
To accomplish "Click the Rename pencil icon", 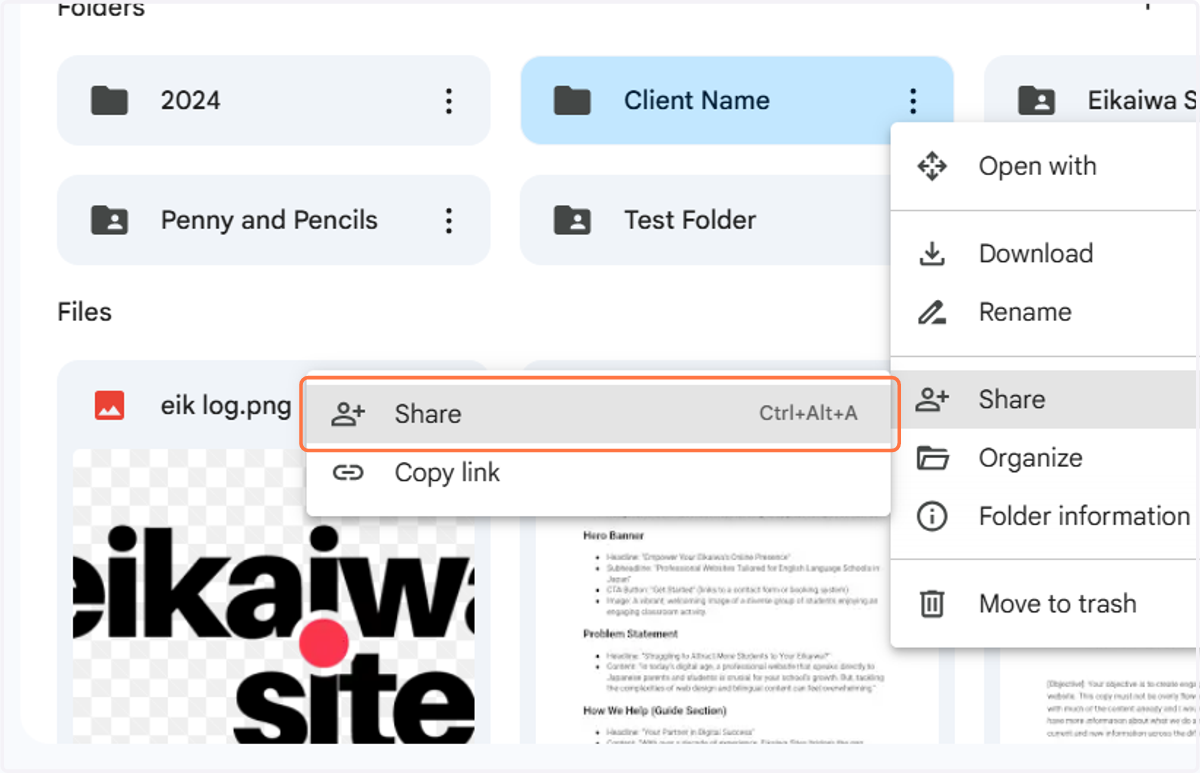I will coord(932,313).
